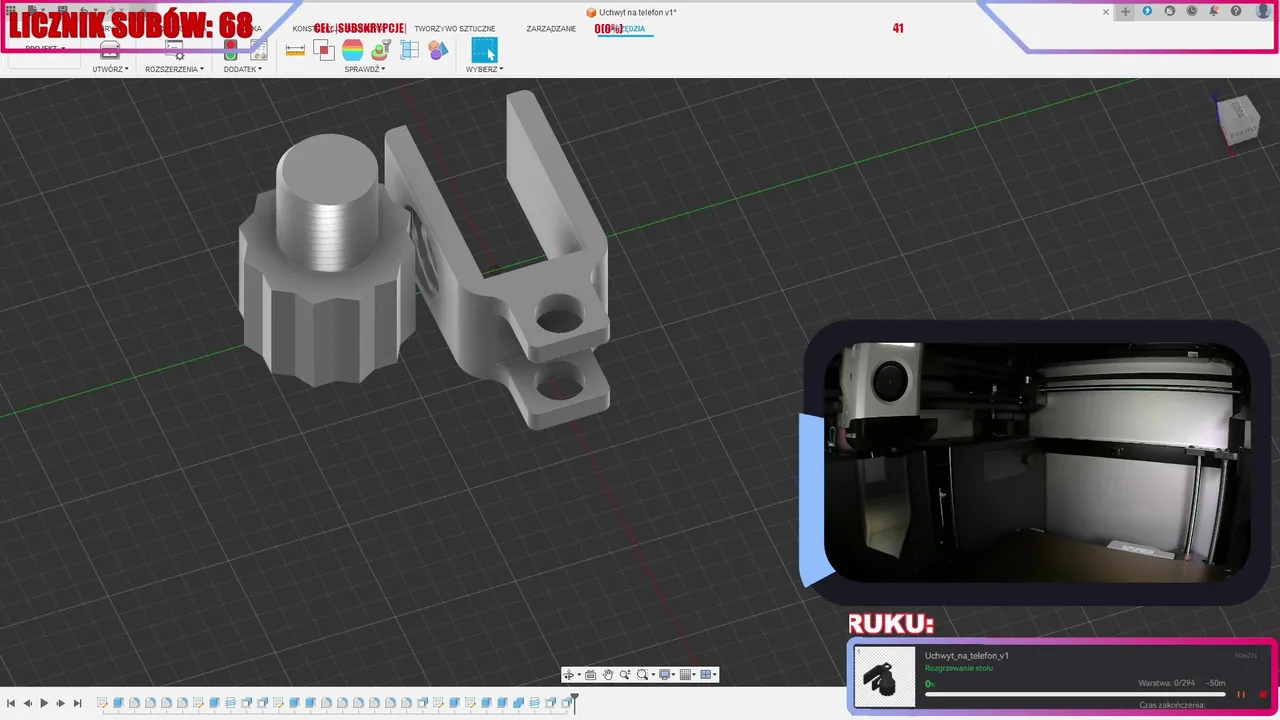Click the Warstwa: 0/294 layer counter
Image resolution: width=1280 pixels, height=720 pixels.
click(1168, 683)
